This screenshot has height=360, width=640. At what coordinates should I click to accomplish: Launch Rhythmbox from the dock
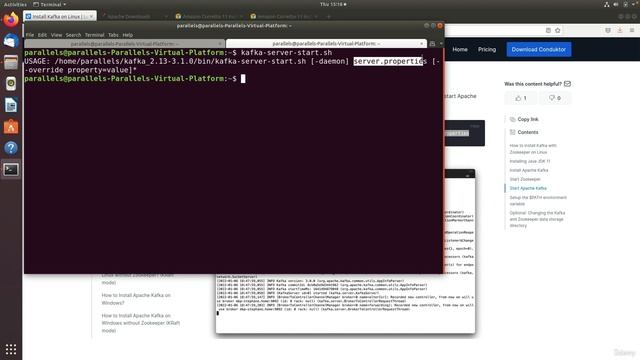[11, 84]
